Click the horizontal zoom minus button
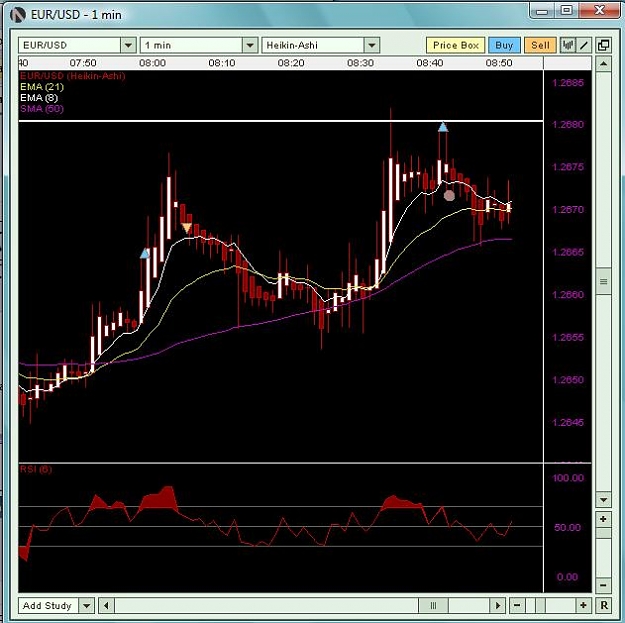Viewport: 625px width, 623px height. pos(517,606)
